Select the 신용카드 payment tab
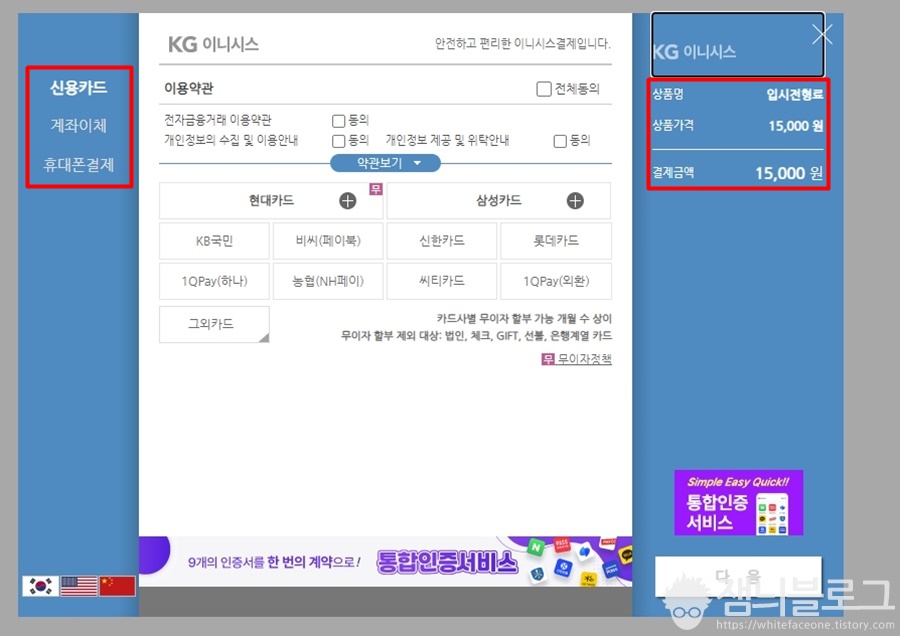The height and width of the screenshot is (636, 900). click(79, 88)
